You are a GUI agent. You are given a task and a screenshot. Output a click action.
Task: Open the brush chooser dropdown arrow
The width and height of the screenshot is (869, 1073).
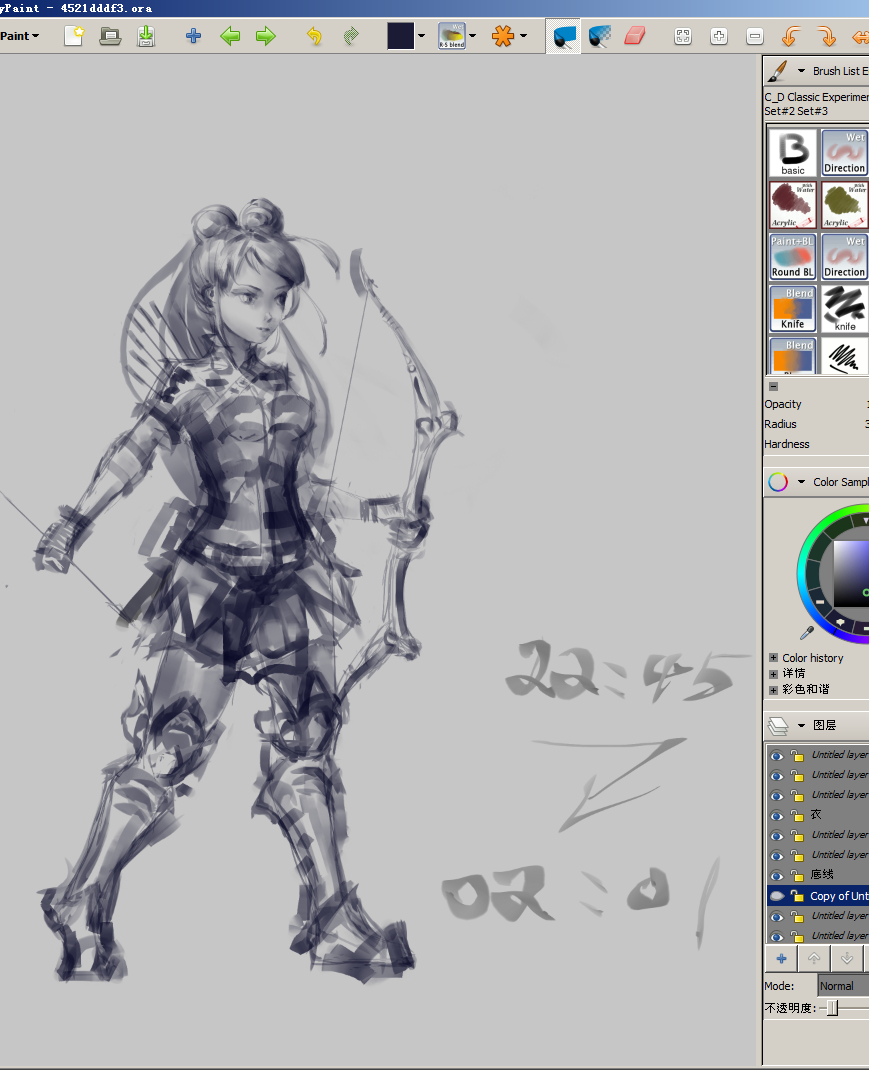point(472,36)
